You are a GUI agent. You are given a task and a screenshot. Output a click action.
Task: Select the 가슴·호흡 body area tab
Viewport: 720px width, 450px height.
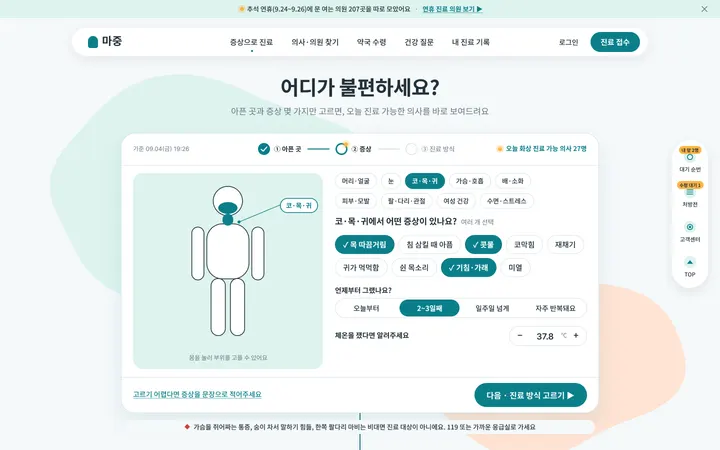[470, 181]
